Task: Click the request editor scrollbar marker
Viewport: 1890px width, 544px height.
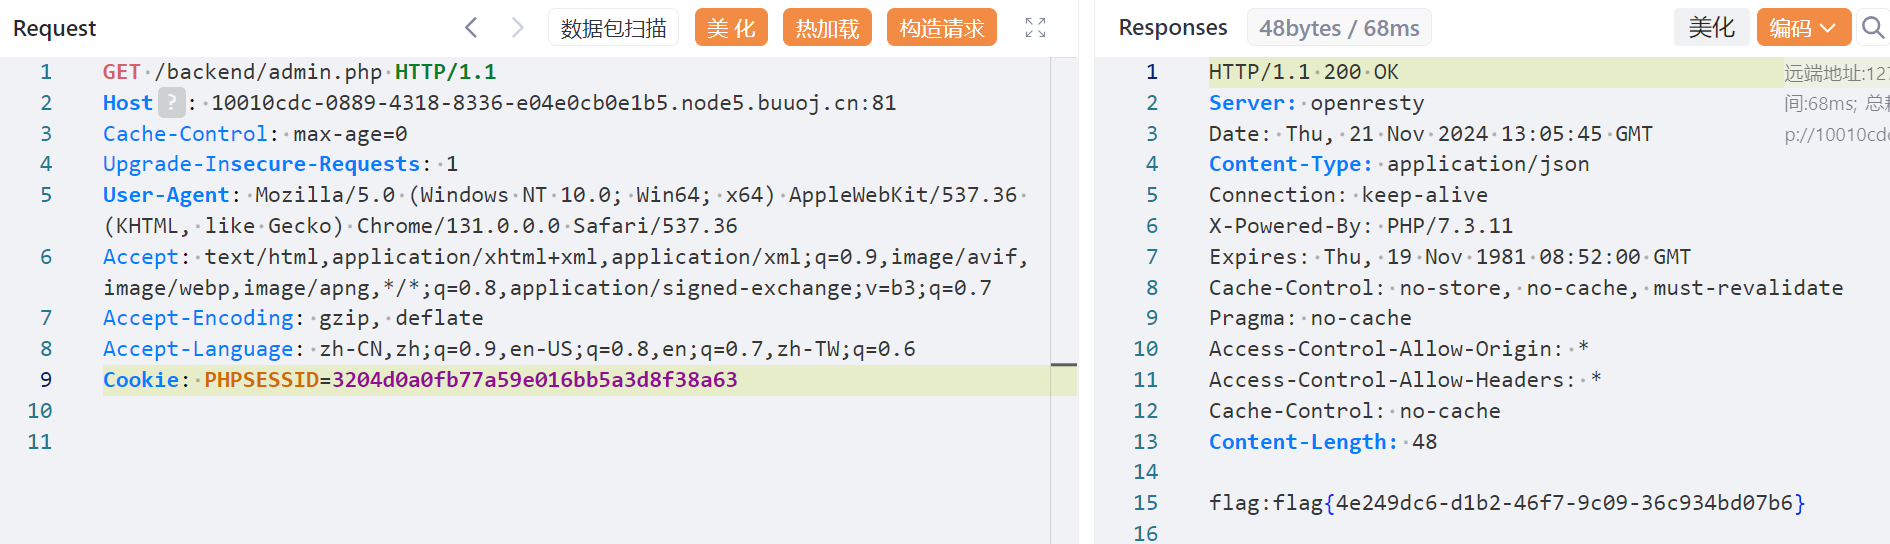Action: [x=1063, y=365]
